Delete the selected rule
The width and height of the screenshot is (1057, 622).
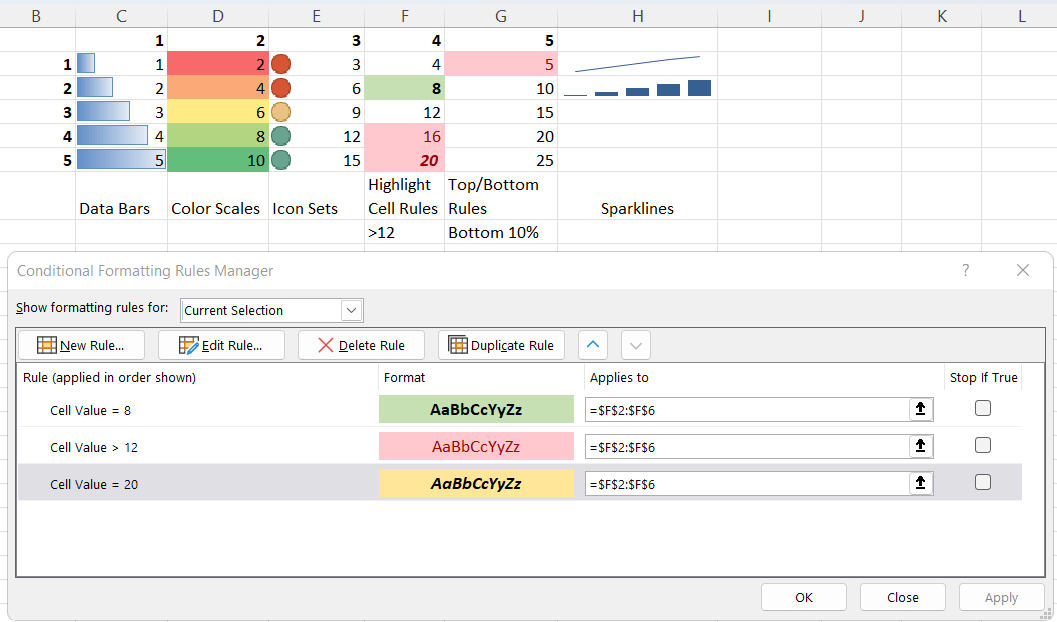pos(361,345)
